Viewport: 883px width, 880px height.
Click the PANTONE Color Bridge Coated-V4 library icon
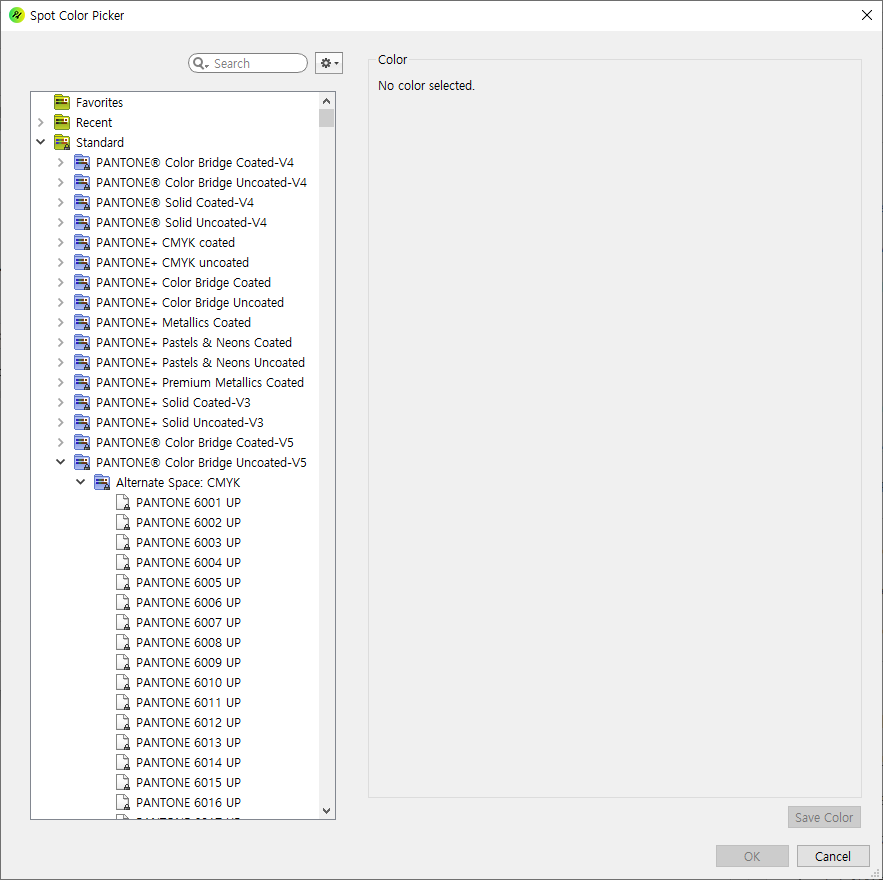[82, 162]
